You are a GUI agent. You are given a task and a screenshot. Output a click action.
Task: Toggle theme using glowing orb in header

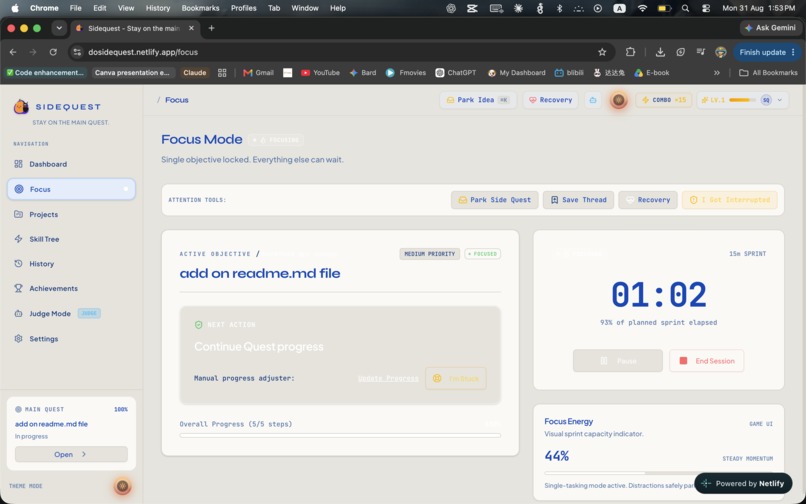pos(618,100)
